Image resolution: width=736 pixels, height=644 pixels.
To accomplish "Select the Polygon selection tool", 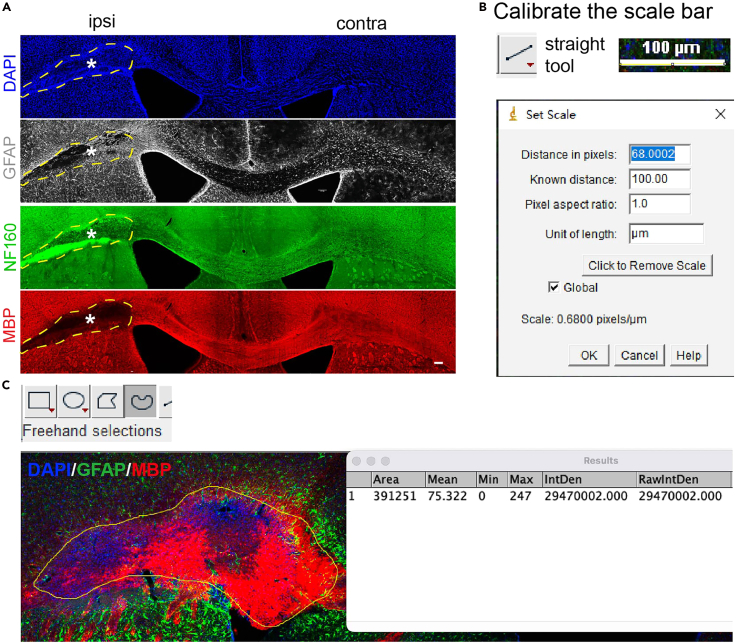I will pyautogui.click(x=107, y=401).
